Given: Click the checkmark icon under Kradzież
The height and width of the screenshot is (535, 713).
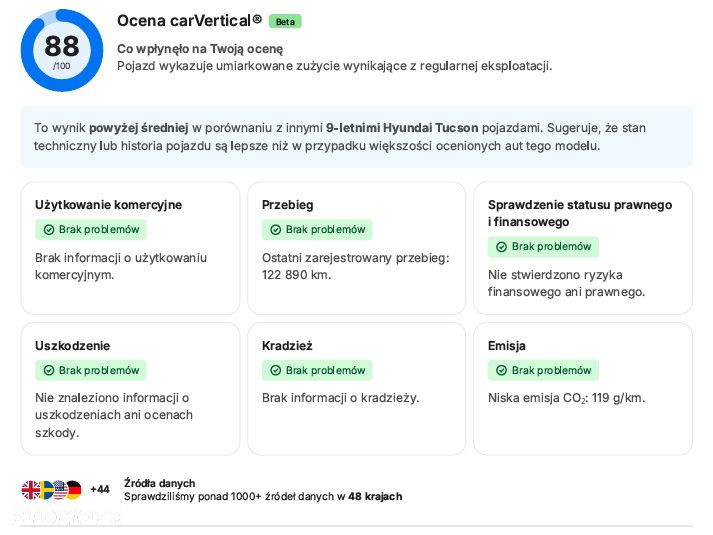Looking at the screenshot, I should 276,370.
